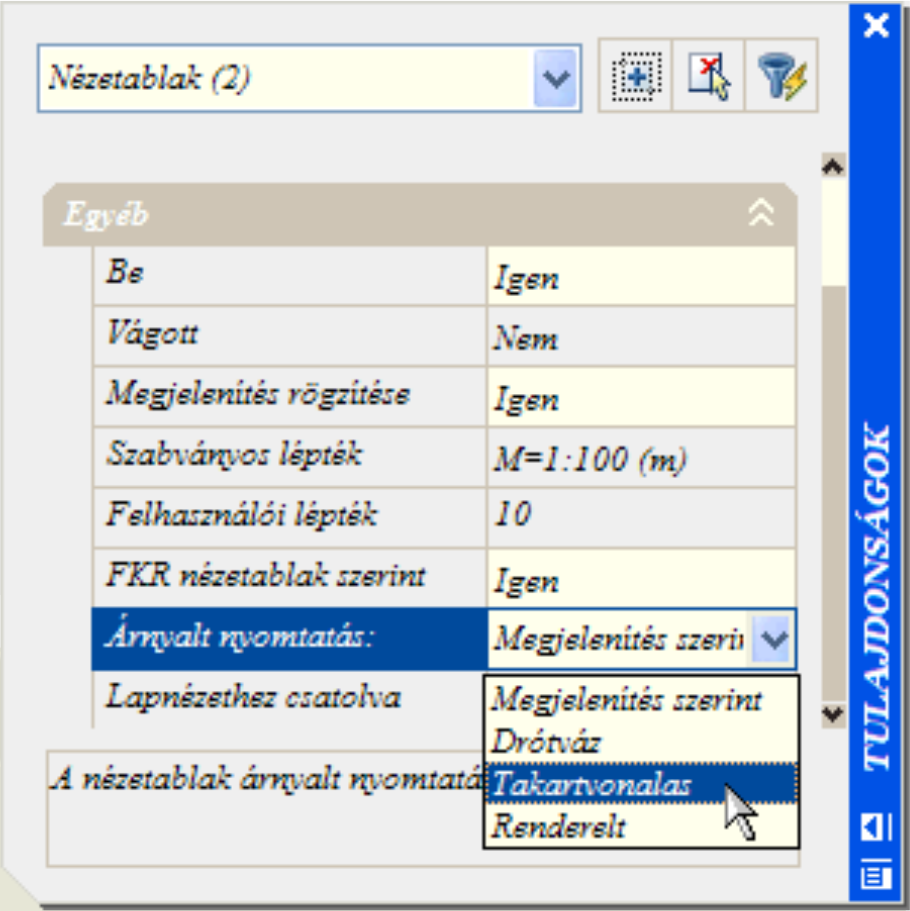The image size is (910, 911).
Task: Choose Drótváz from the list
Action: tap(641, 742)
